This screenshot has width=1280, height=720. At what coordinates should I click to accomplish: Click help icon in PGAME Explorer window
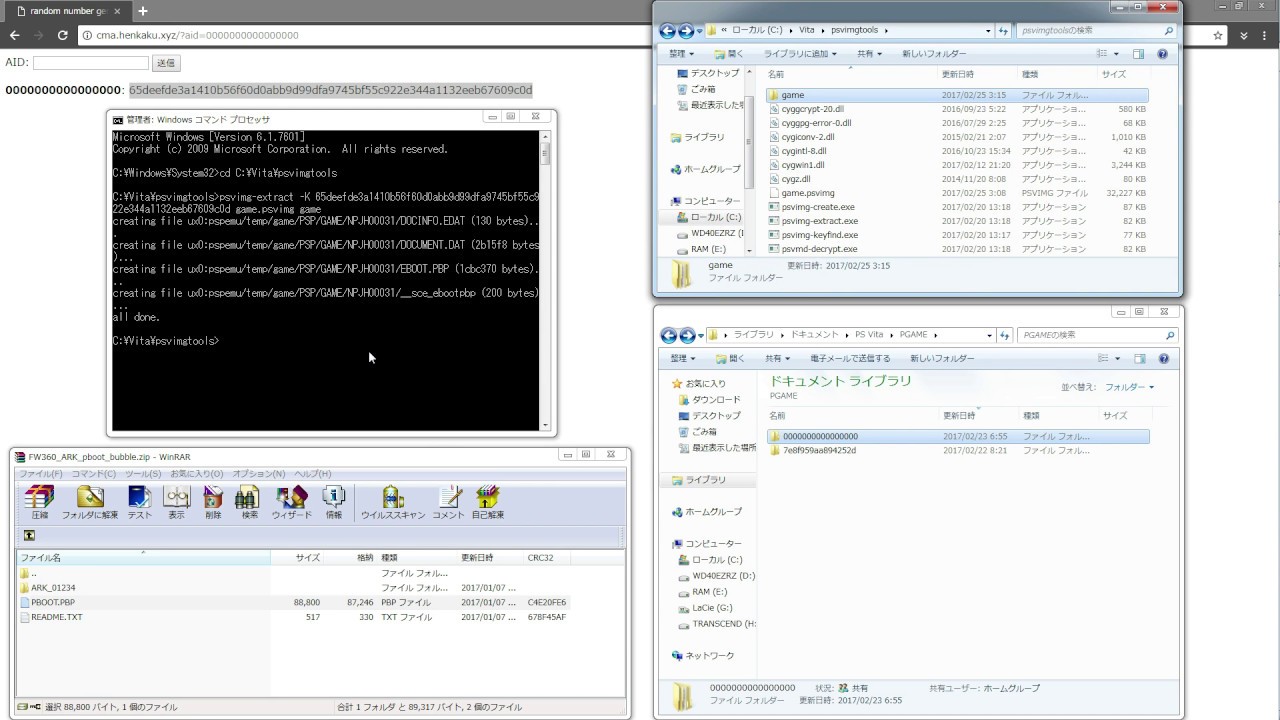click(x=1163, y=358)
